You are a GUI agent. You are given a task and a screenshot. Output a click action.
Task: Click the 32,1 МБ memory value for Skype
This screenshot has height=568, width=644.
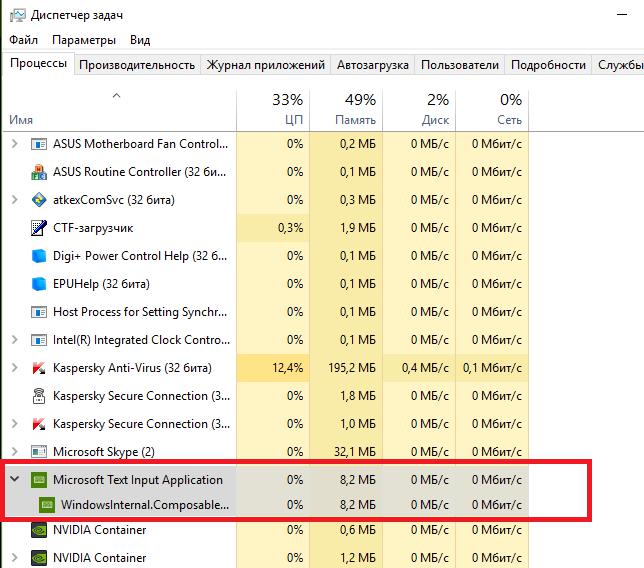(355, 452)
